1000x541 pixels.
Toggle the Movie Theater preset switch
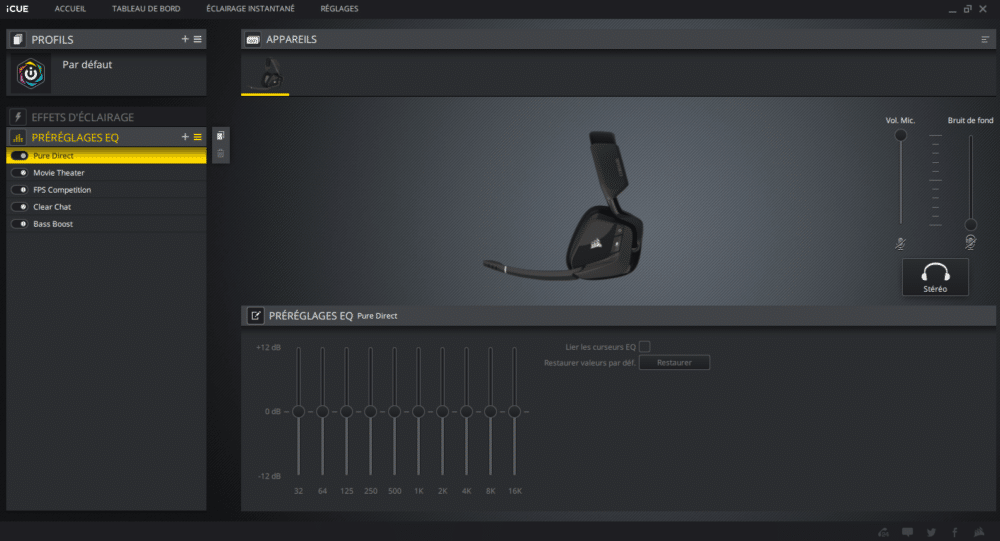[20, 173]
